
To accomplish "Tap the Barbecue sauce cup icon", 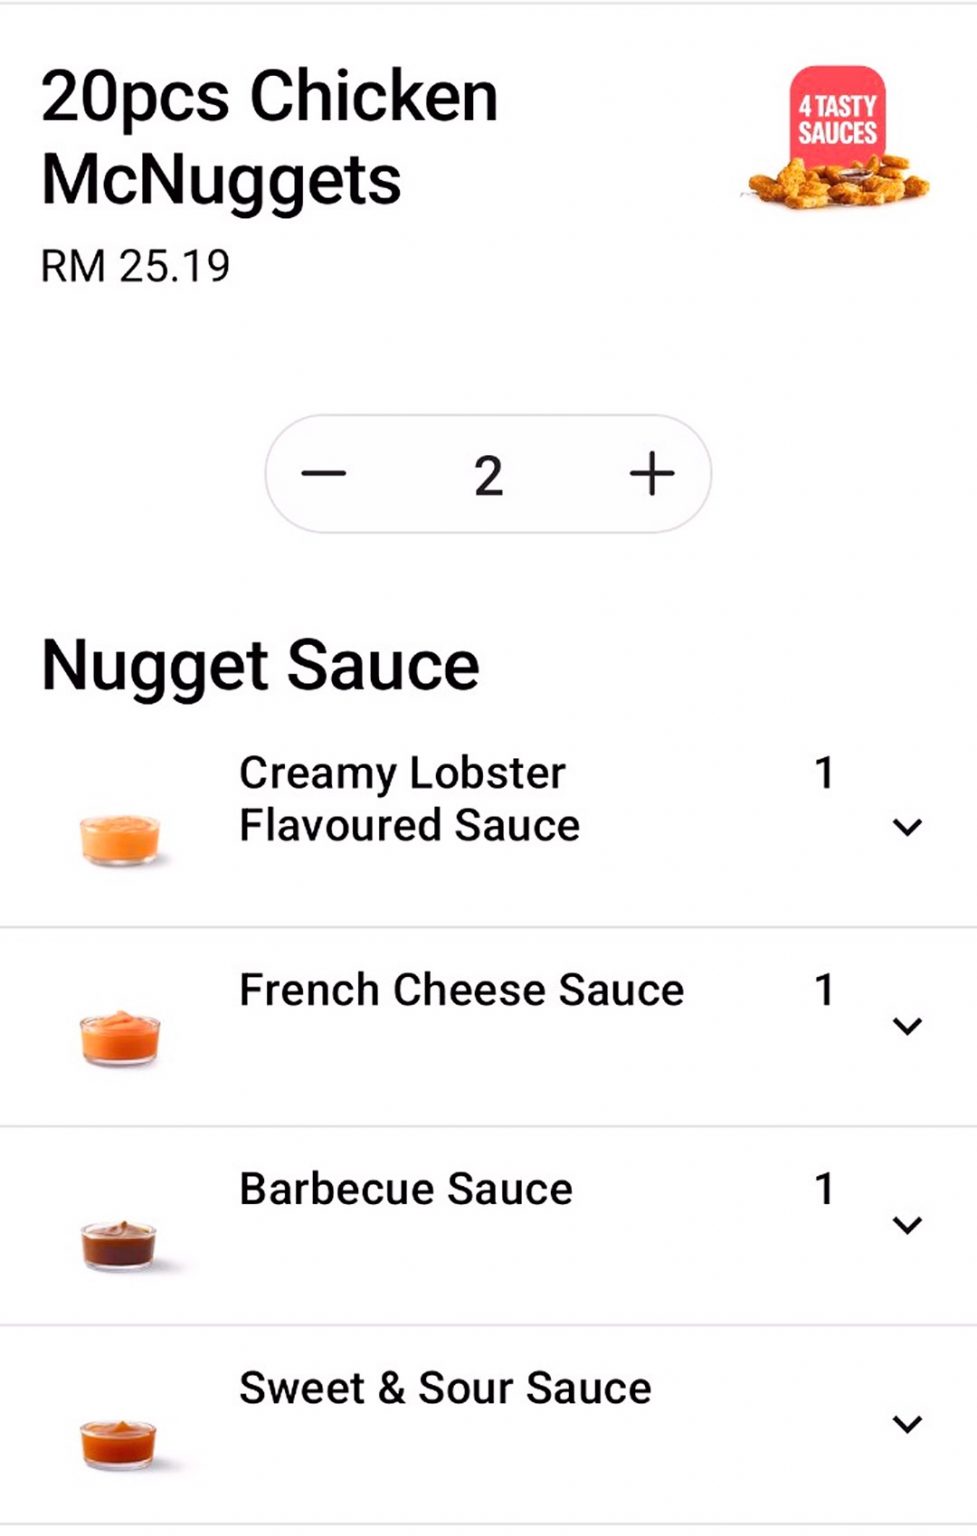I will (x=119, y=1244).
